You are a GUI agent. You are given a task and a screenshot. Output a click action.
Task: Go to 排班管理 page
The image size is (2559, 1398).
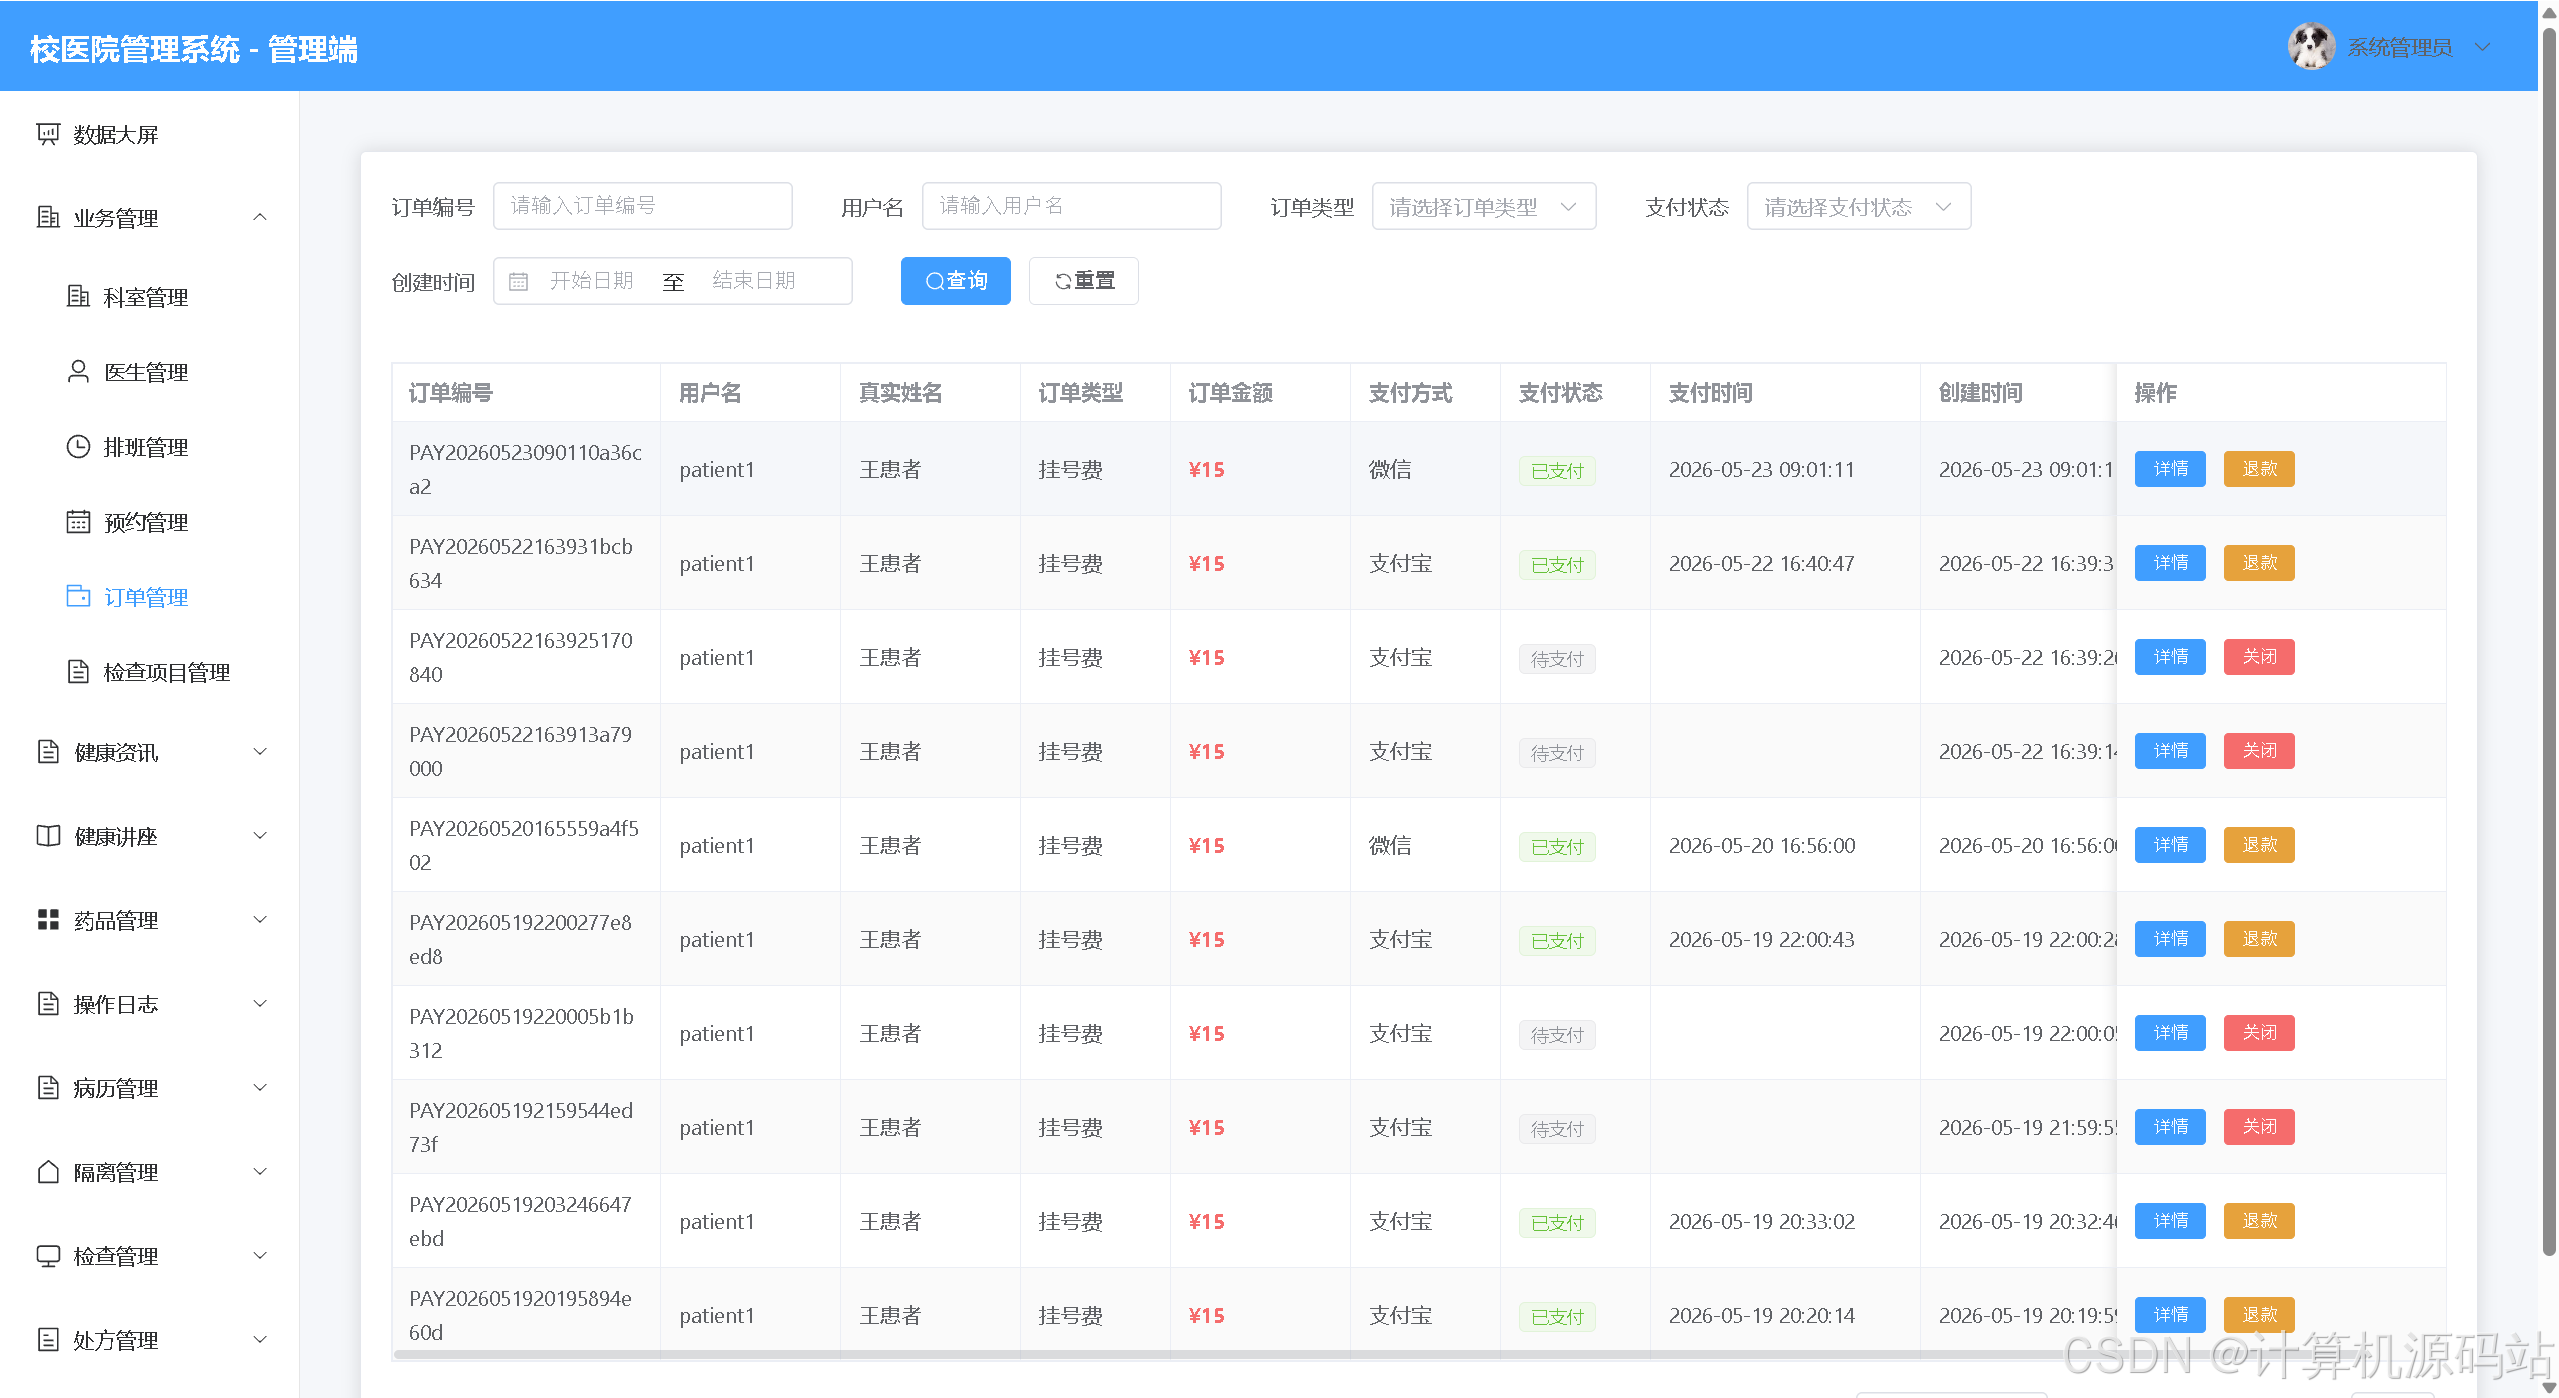click(x=150, y=446)
